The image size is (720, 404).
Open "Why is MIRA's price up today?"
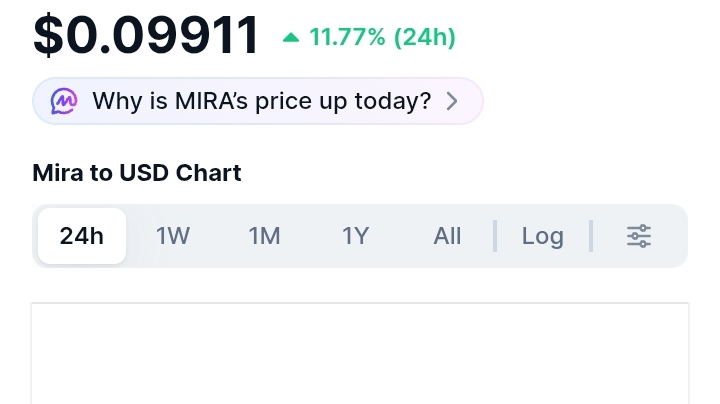coord(261,101)
